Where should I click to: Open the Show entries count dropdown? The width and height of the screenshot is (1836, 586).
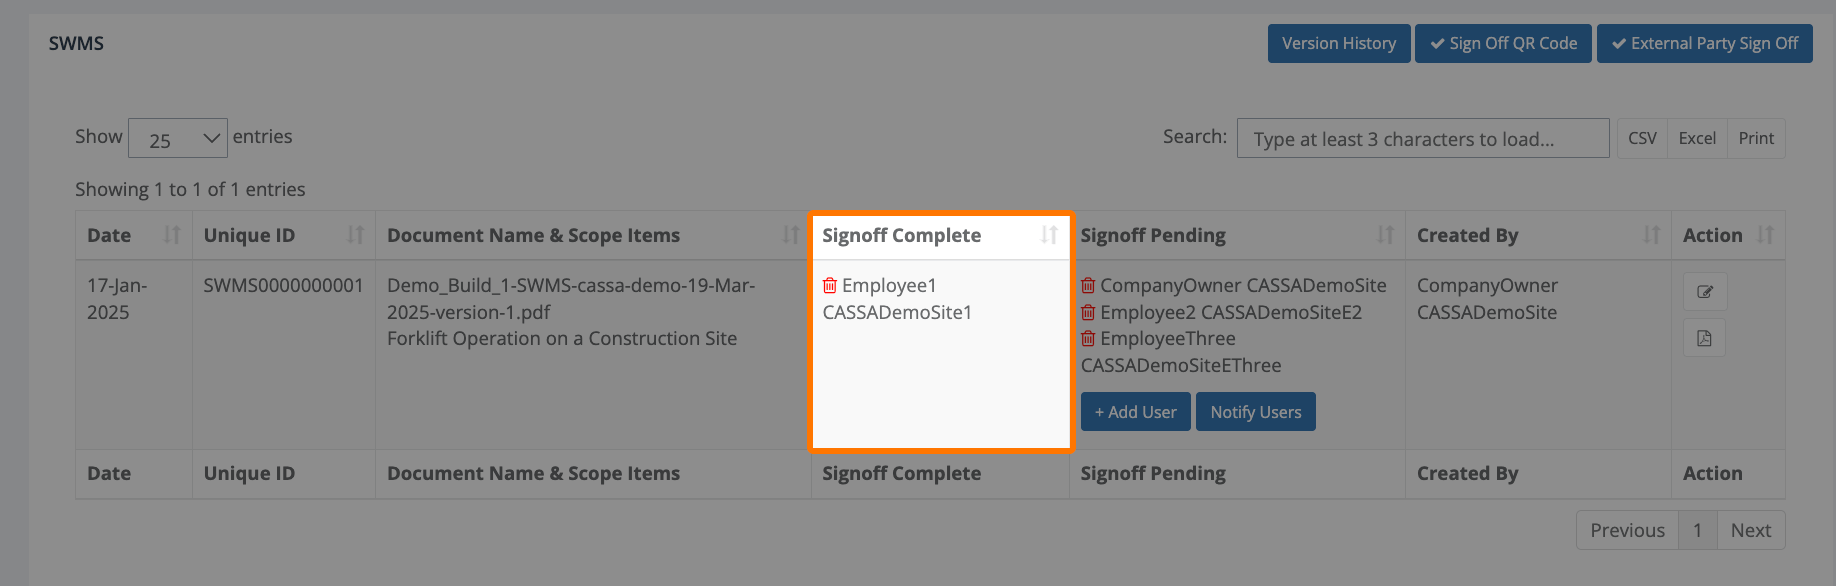[178, 139]
